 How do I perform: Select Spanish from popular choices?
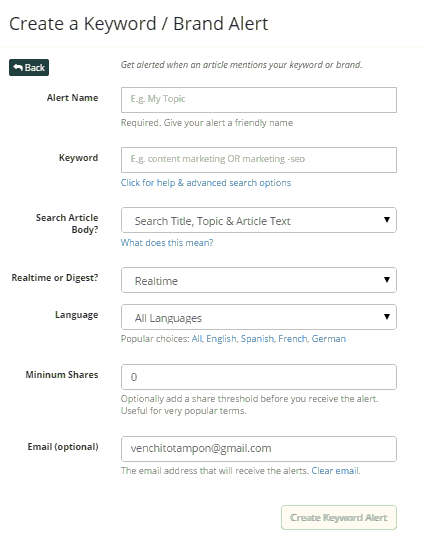[257, 339]
